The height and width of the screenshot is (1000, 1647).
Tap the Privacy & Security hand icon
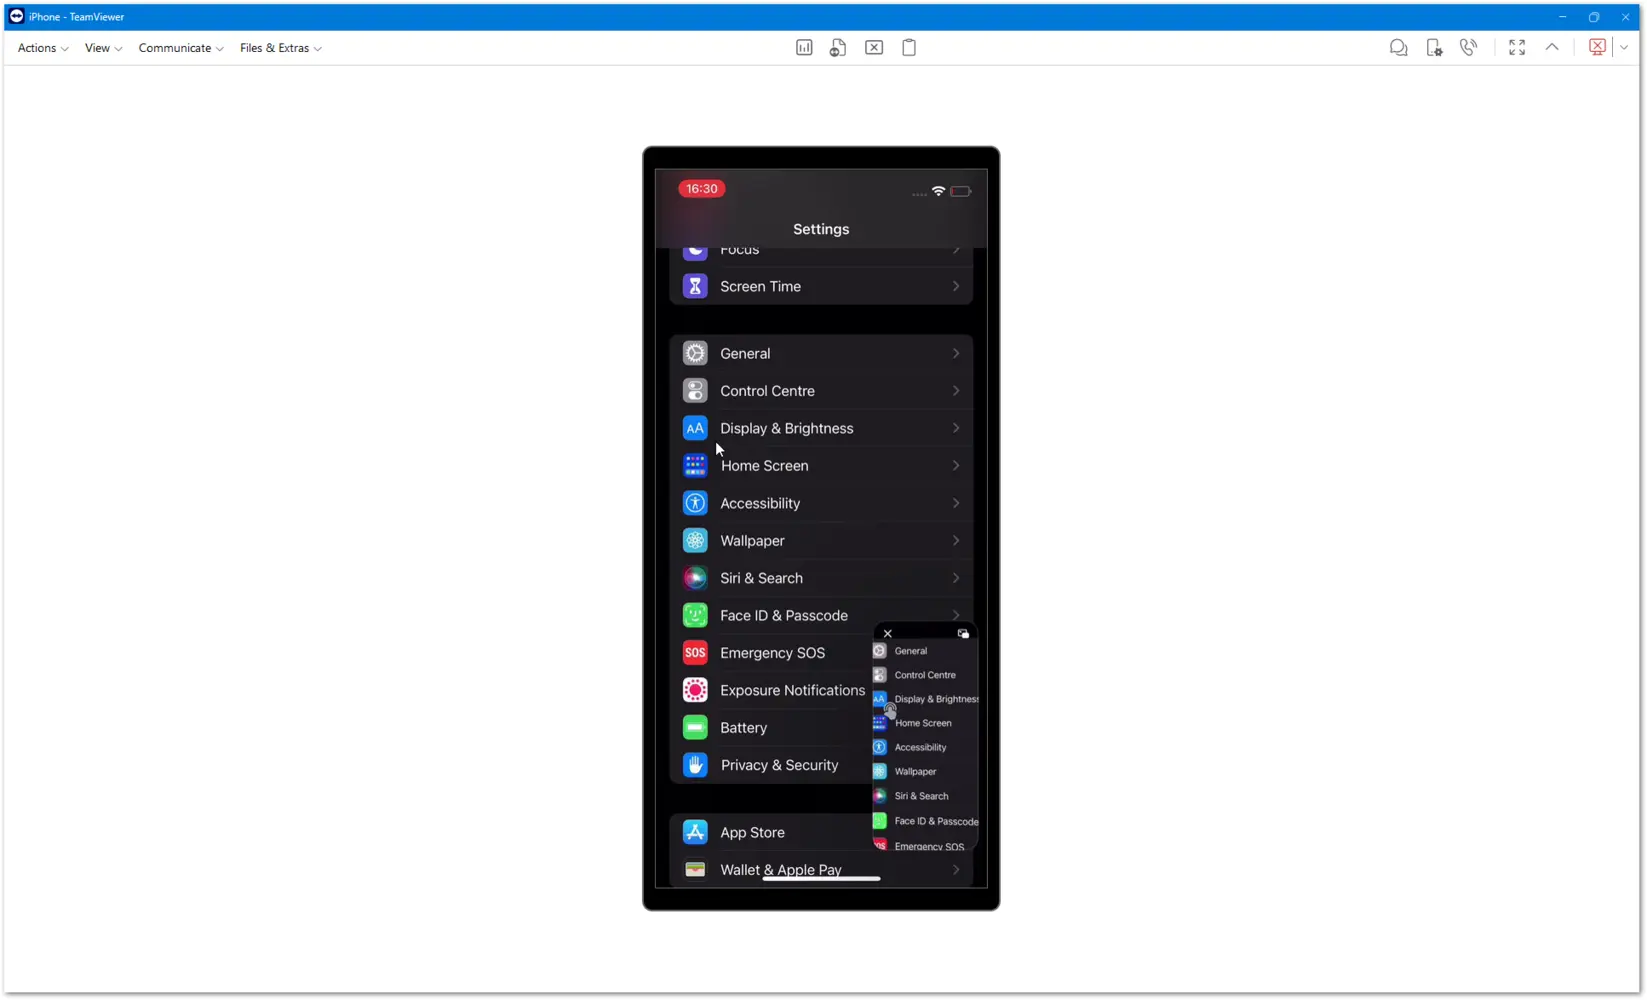coord(695,765)
